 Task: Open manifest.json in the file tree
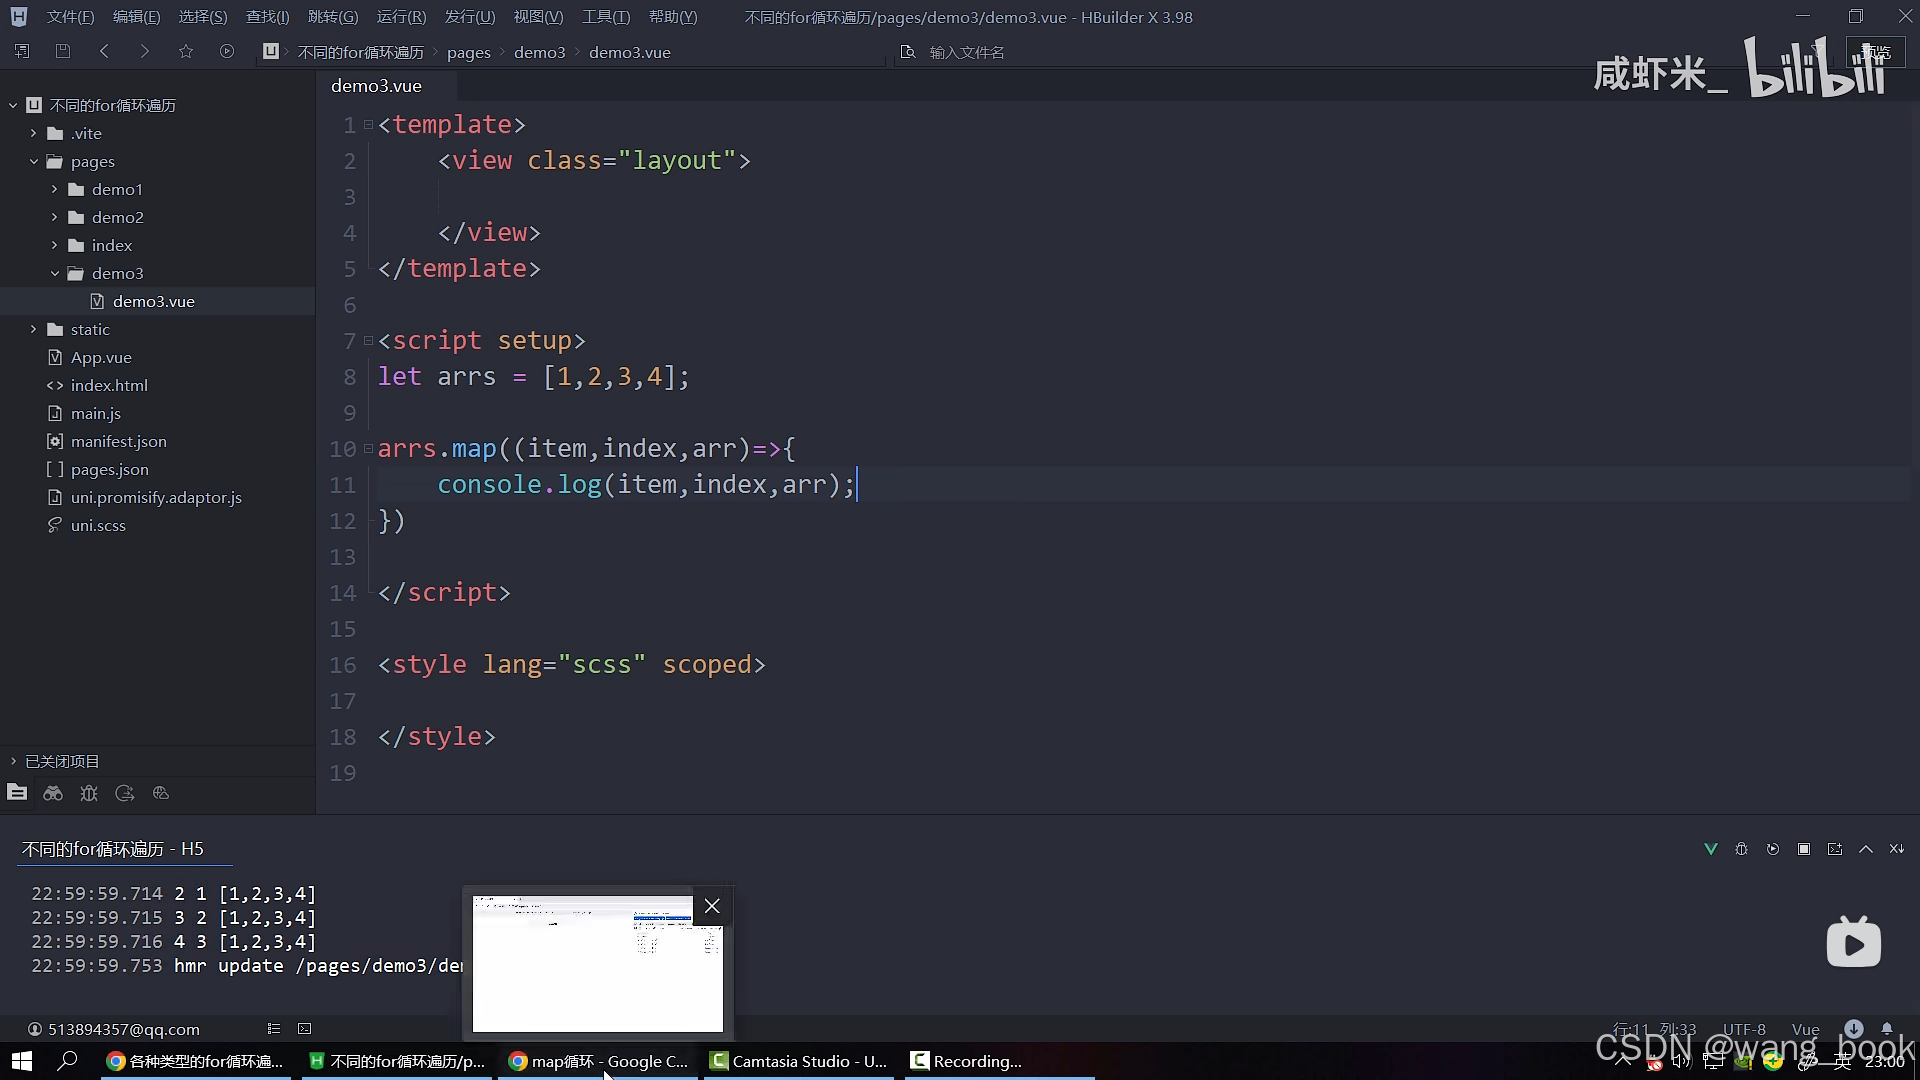118,441
